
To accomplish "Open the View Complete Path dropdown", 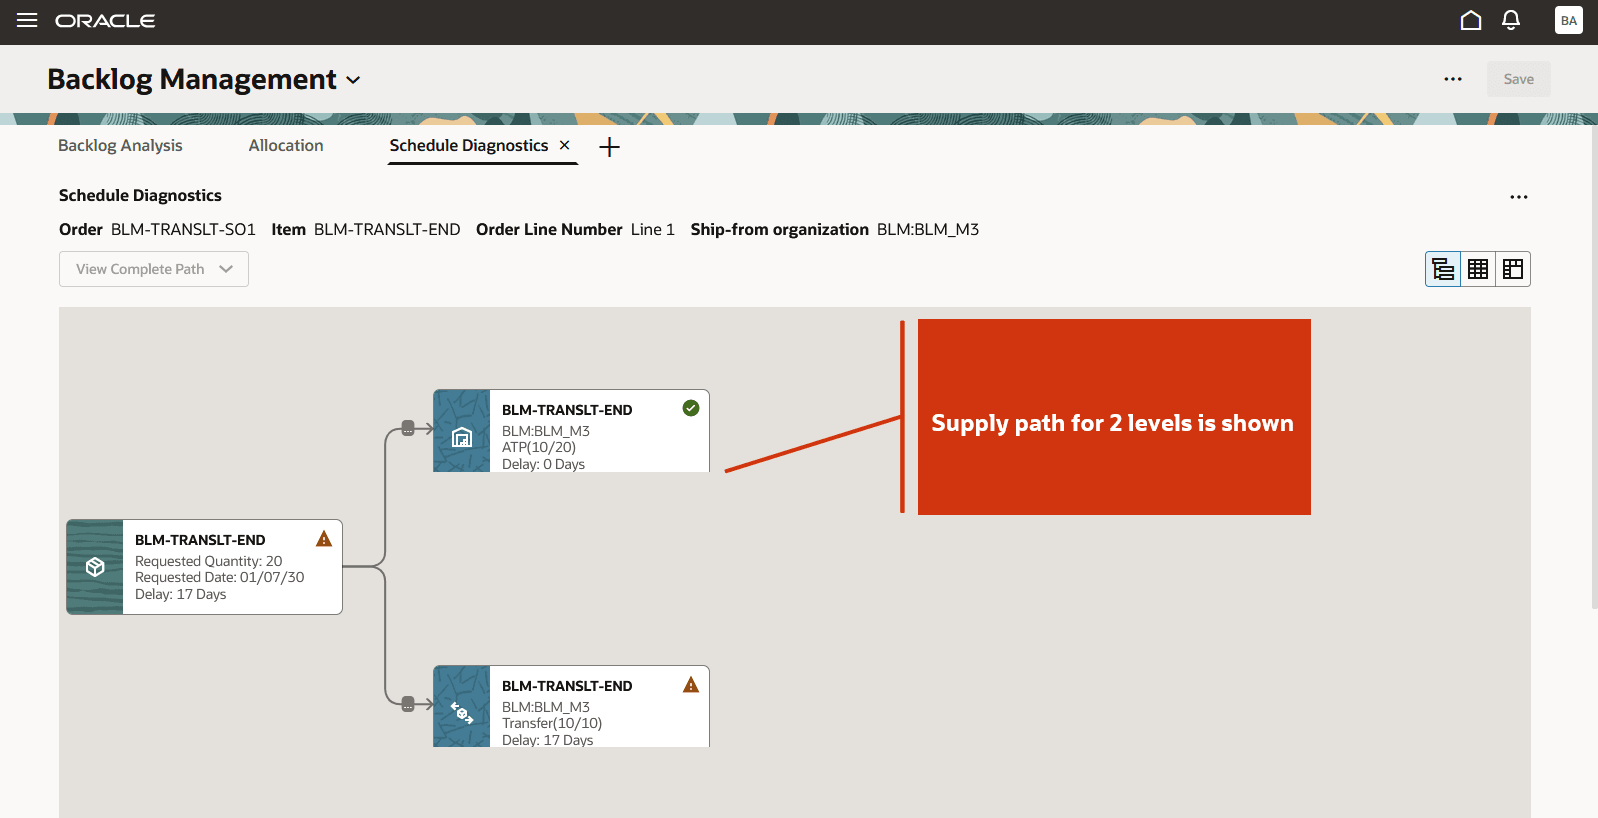I will [x=154, y=269].
